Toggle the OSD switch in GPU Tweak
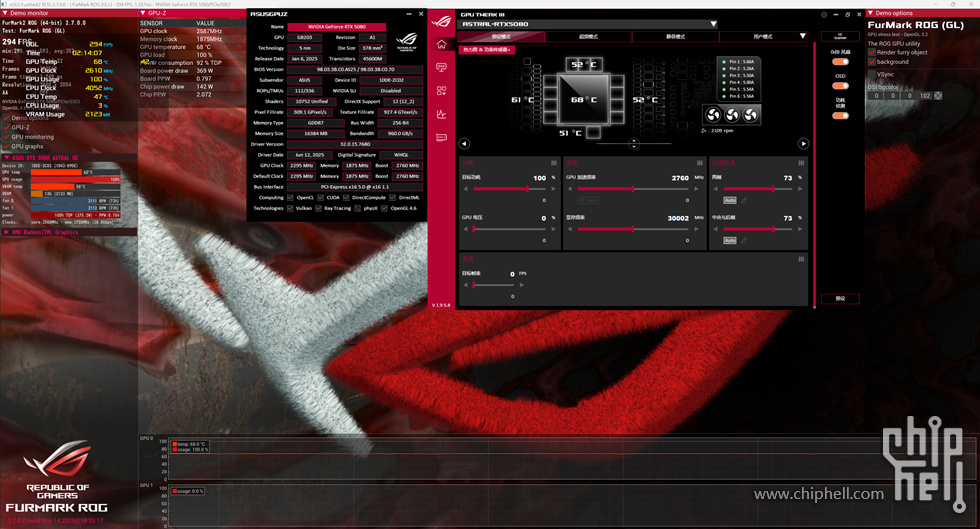Image resolution: width=980 pixels, height=529 pixels. point(840,86)
